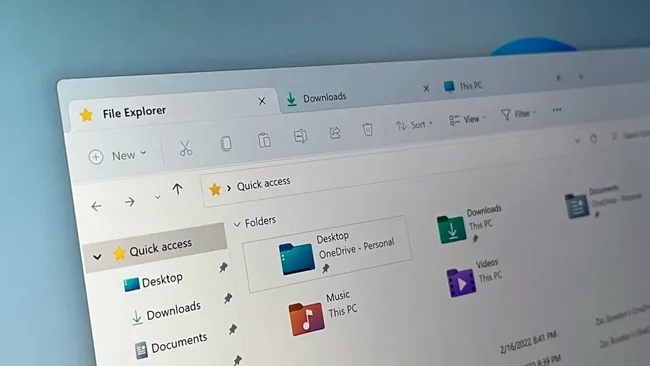Screen dimensions: 650x366
Task: Select Quick access in navigation pane
Action: click(x=155, y=249)
